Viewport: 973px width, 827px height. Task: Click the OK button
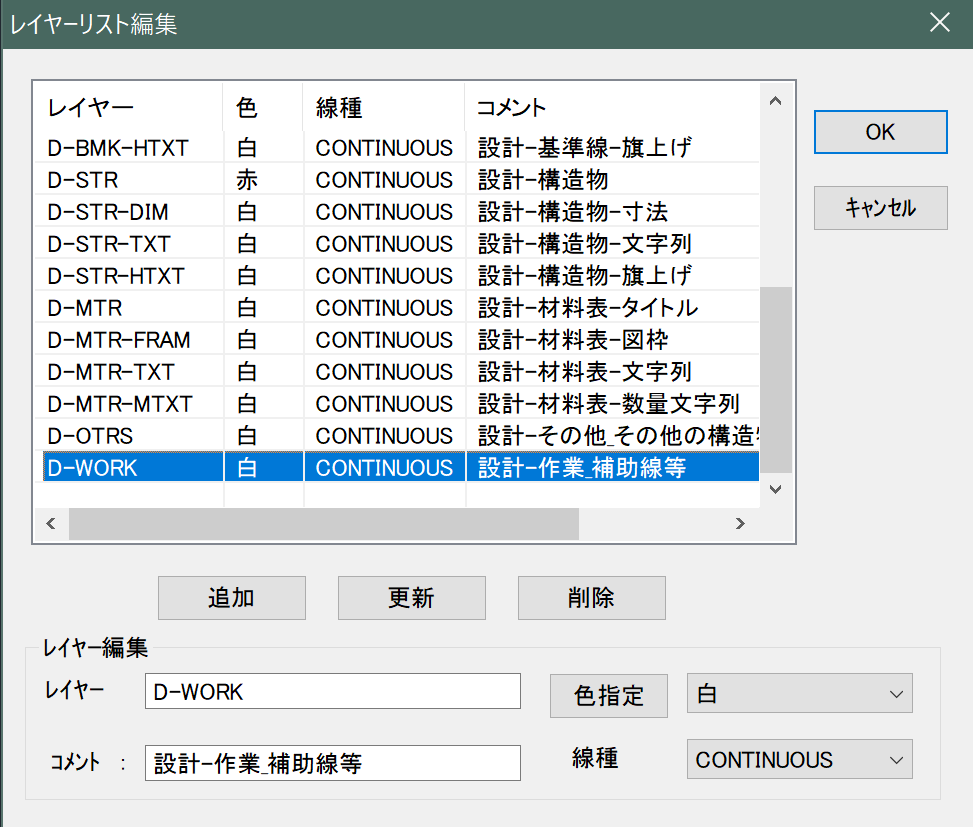[881, 132]
